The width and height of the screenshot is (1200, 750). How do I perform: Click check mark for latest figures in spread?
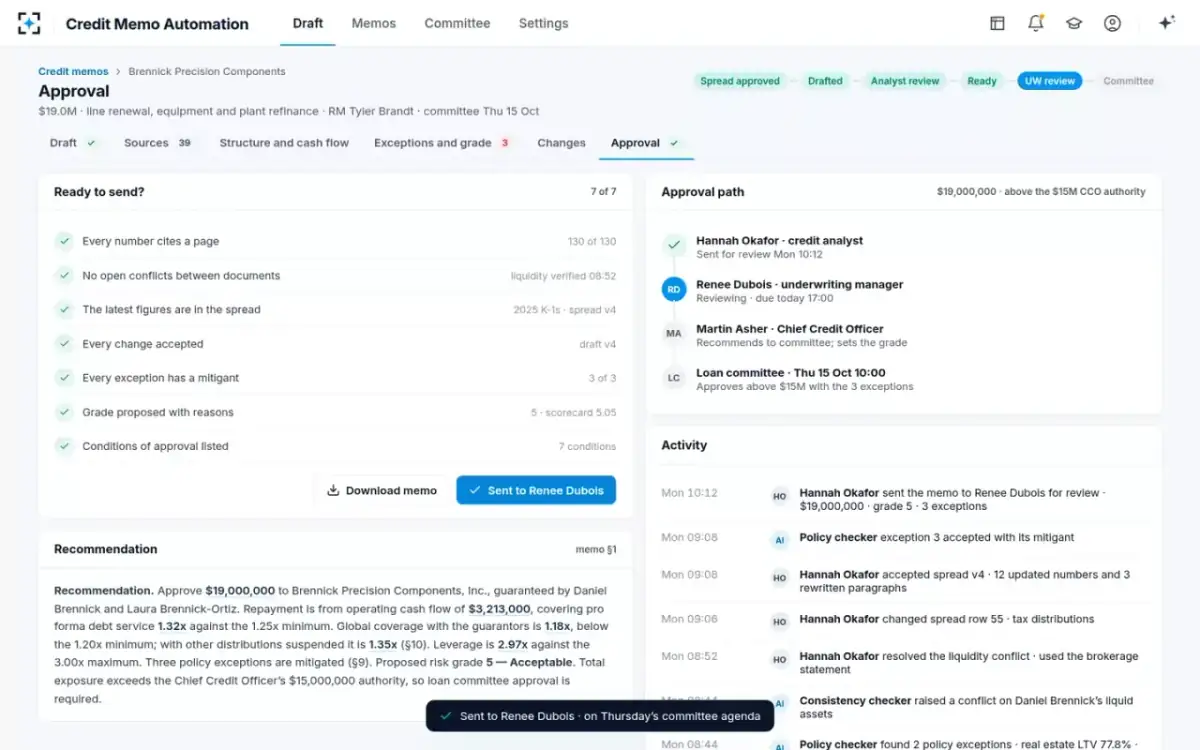[x=64, y=310]
